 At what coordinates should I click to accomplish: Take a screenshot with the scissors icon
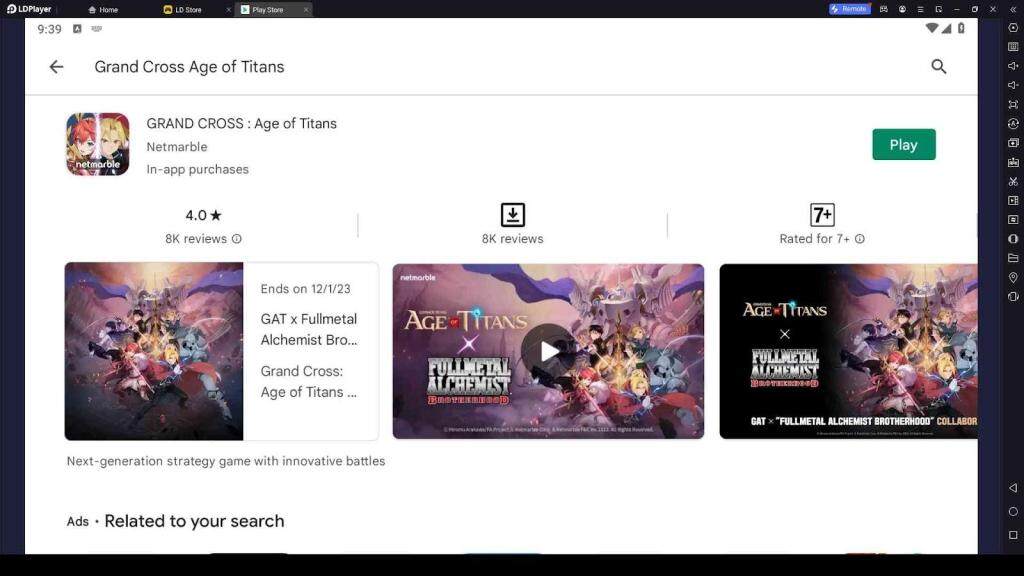(x=1013, y=182)
